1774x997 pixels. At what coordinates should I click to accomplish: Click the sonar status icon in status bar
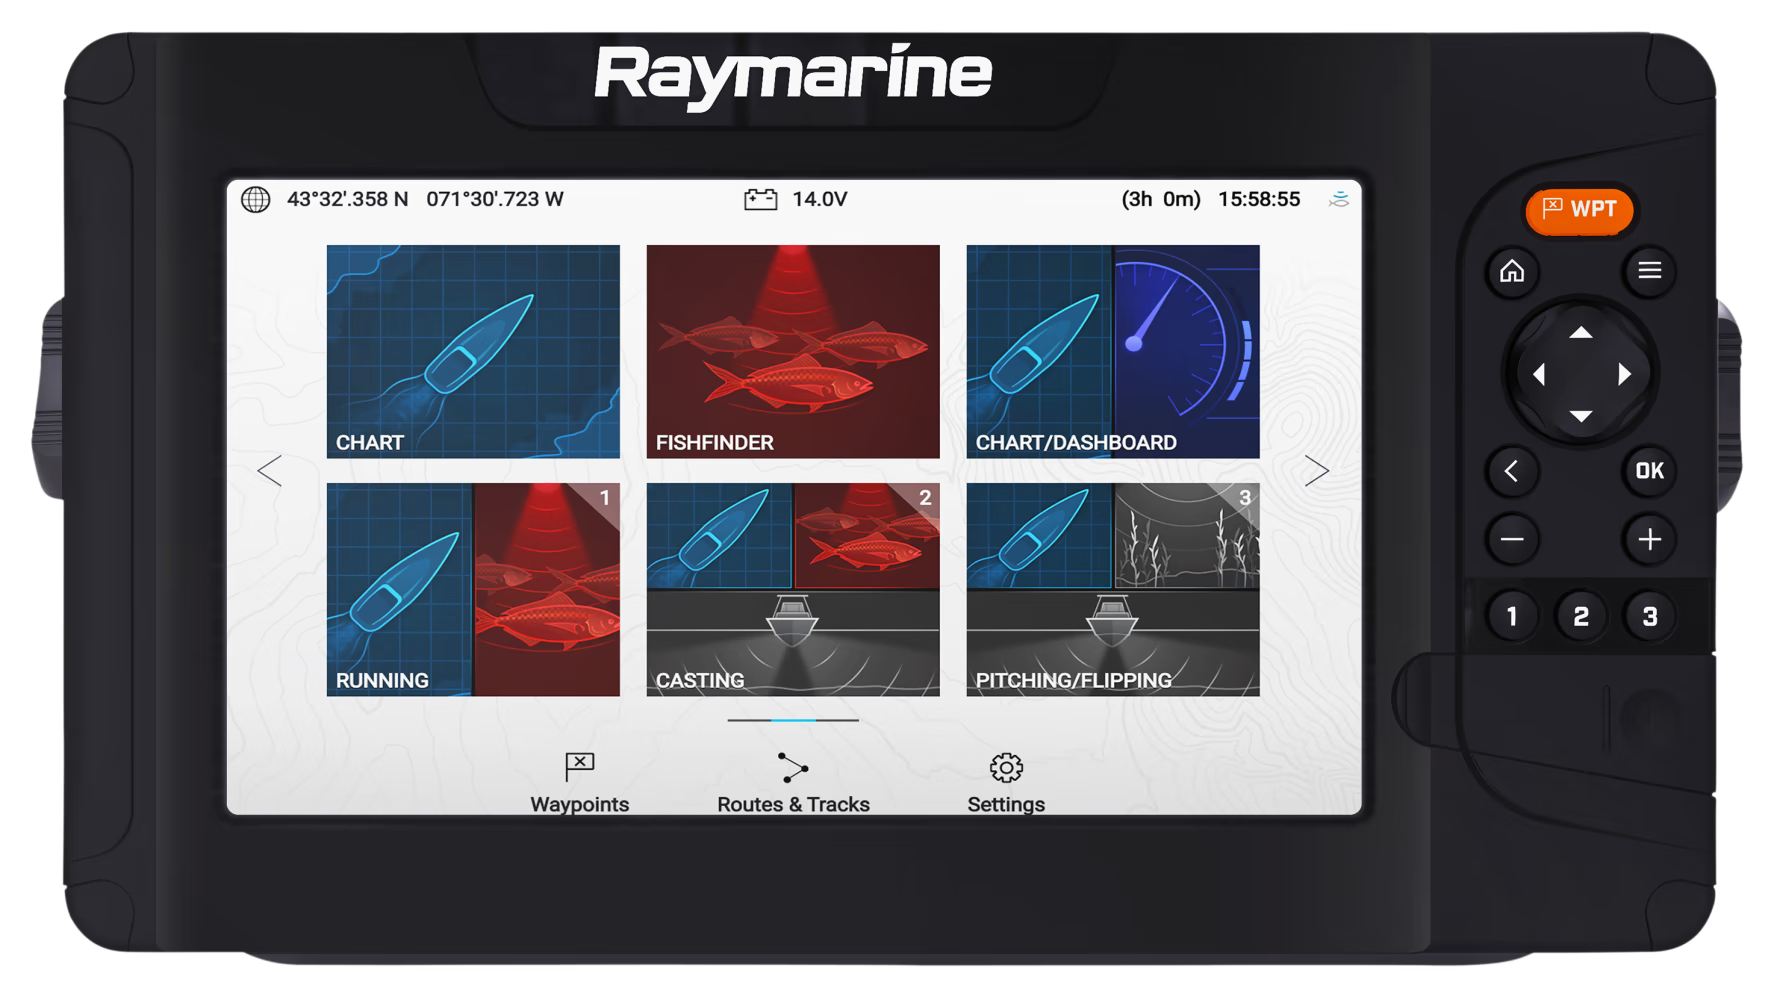pyautogui.click(x=1339, y=200)
